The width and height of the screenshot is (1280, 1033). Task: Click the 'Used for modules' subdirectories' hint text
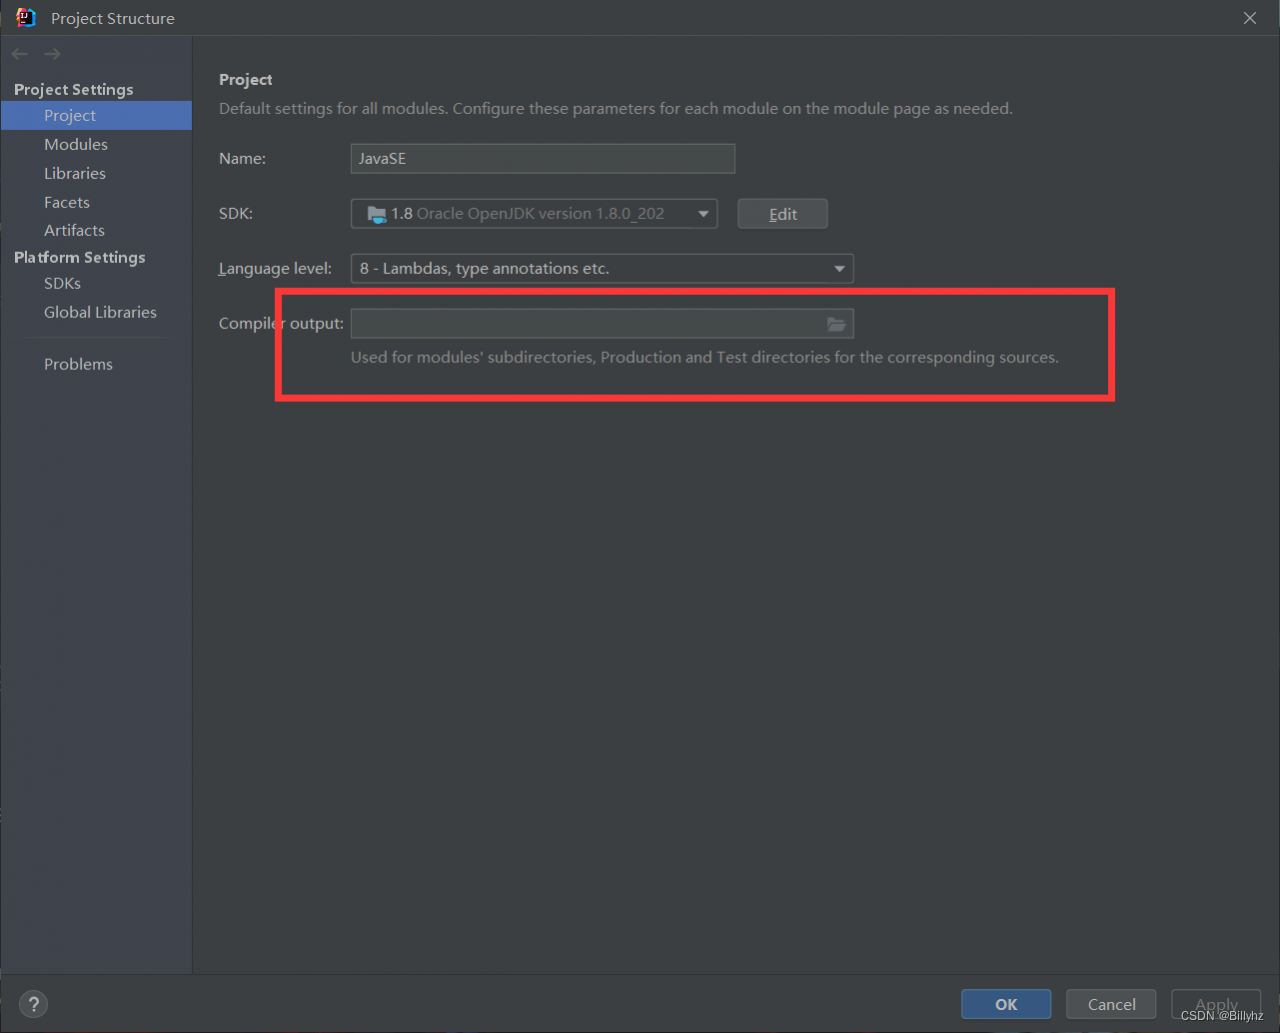tap(704, 358)
